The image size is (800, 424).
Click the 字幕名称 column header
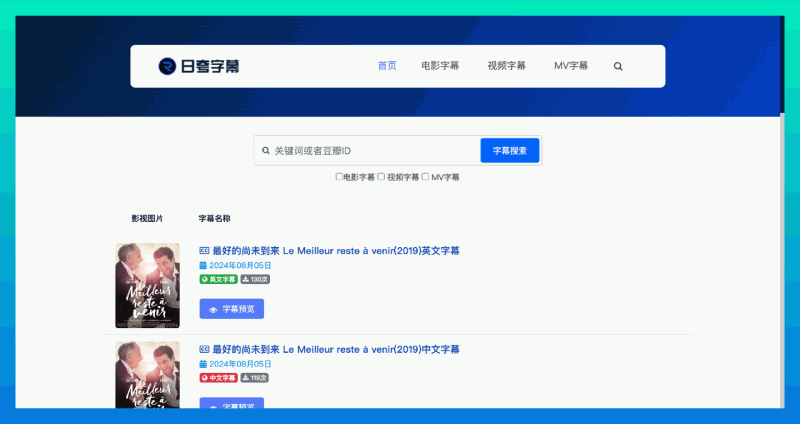click(214, 218)
